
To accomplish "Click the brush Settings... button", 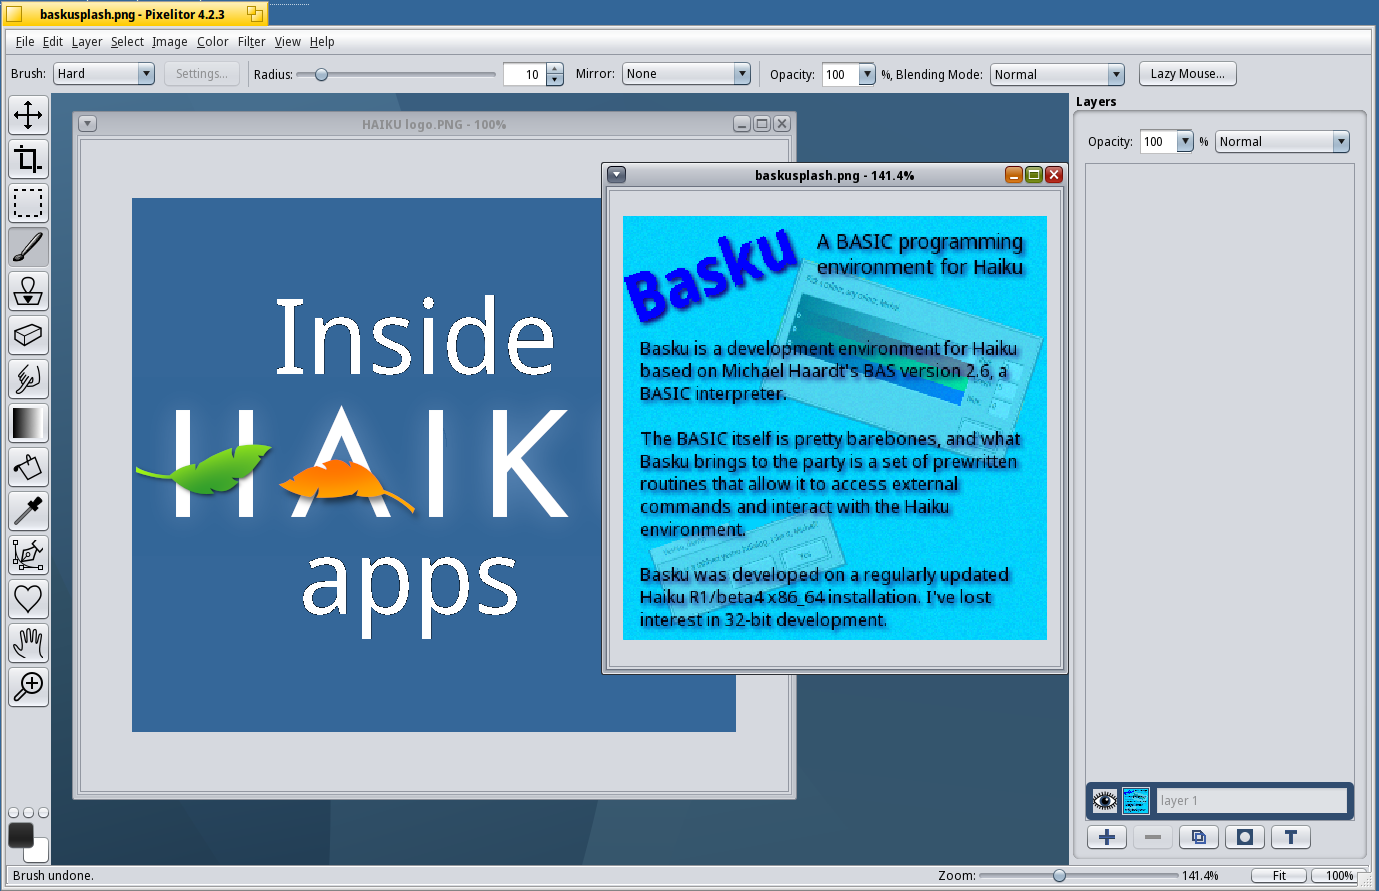I will click(202, 74).
